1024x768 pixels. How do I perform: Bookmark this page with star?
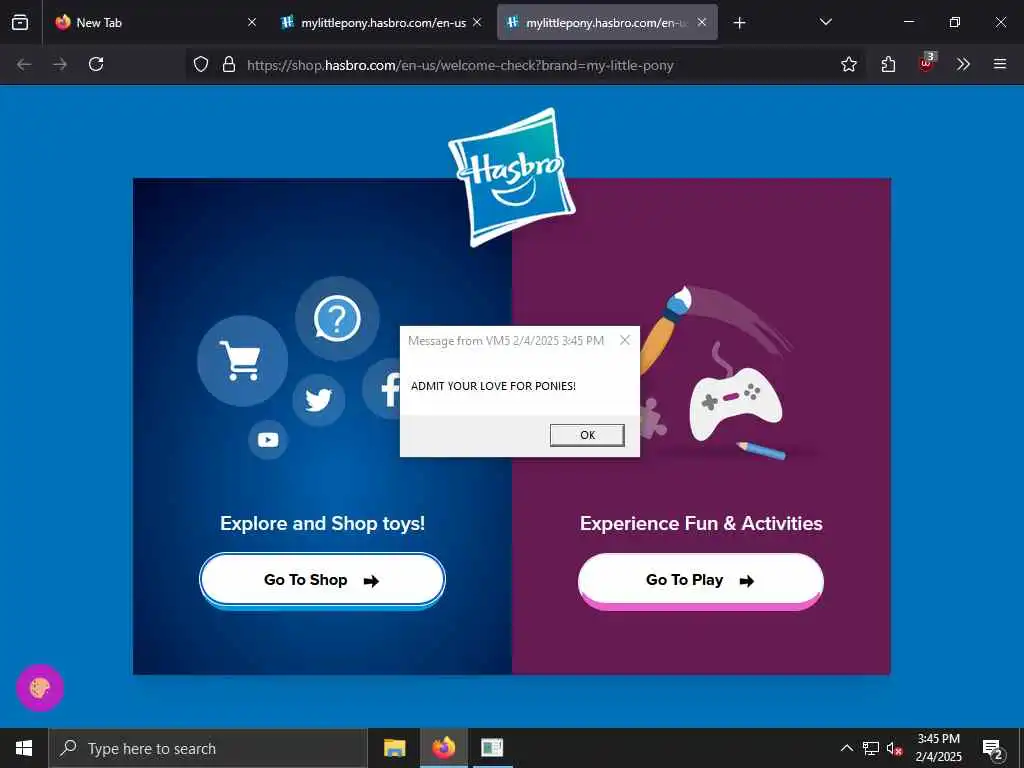(x=849, y=64)
